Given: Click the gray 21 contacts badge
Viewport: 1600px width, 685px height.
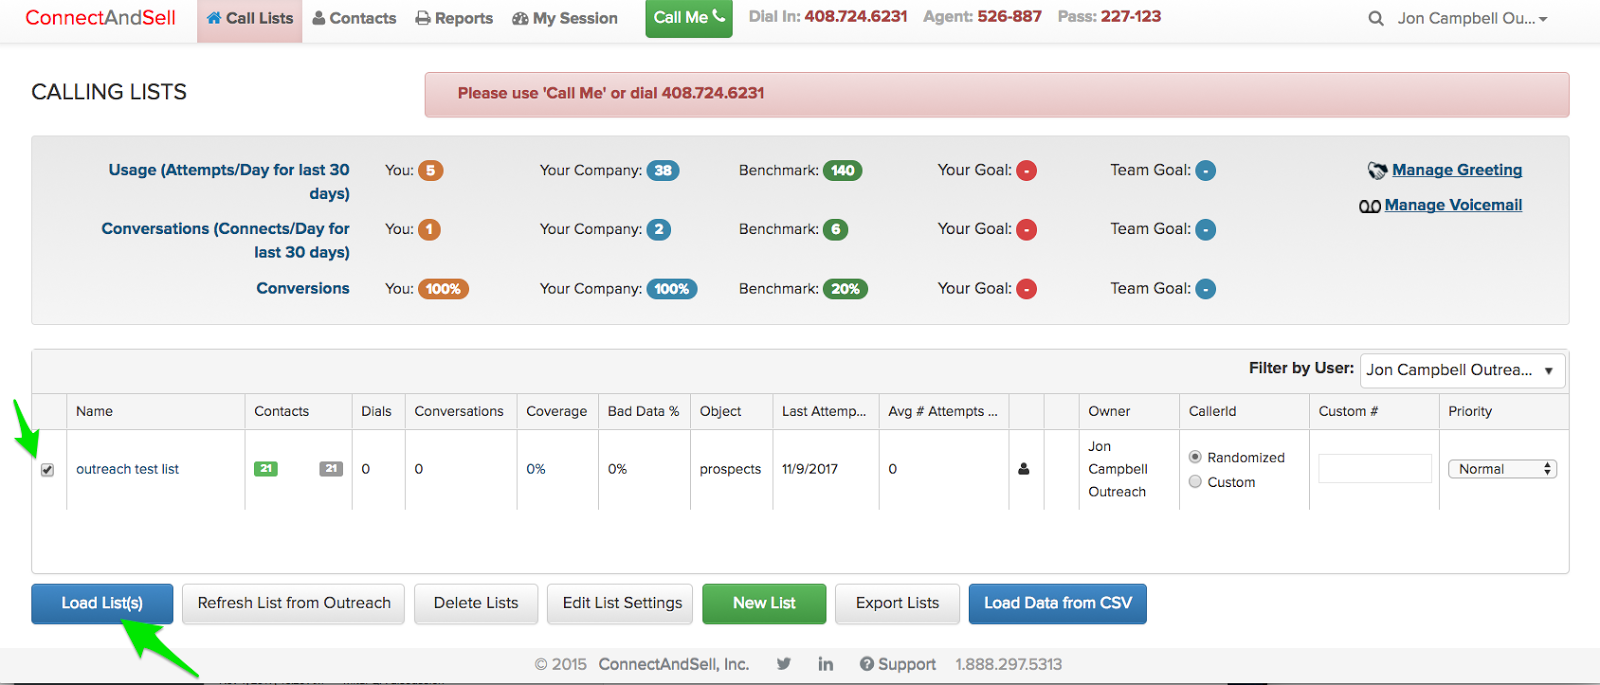Looking at the screenshot, I should pos(331,468).
